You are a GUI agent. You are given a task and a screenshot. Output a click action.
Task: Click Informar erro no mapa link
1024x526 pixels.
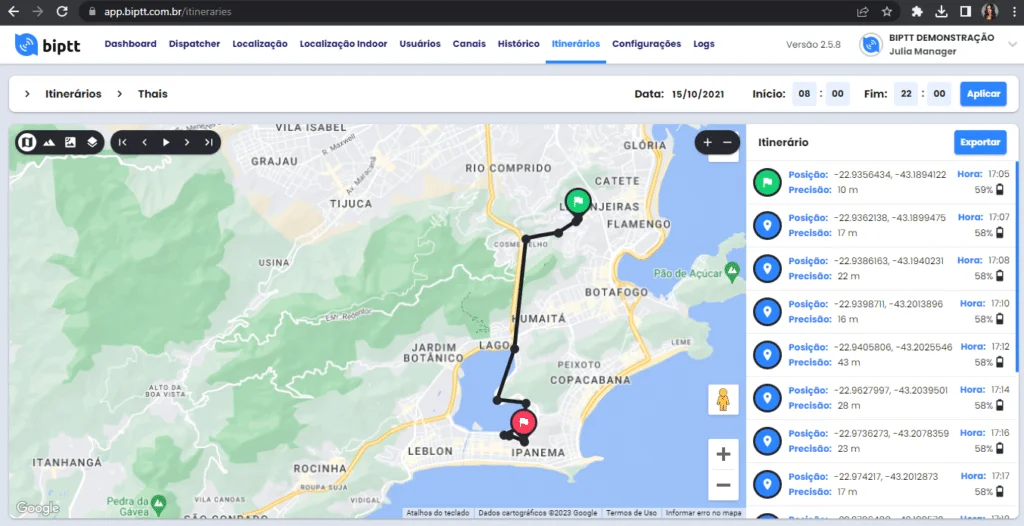pos(703,513)
